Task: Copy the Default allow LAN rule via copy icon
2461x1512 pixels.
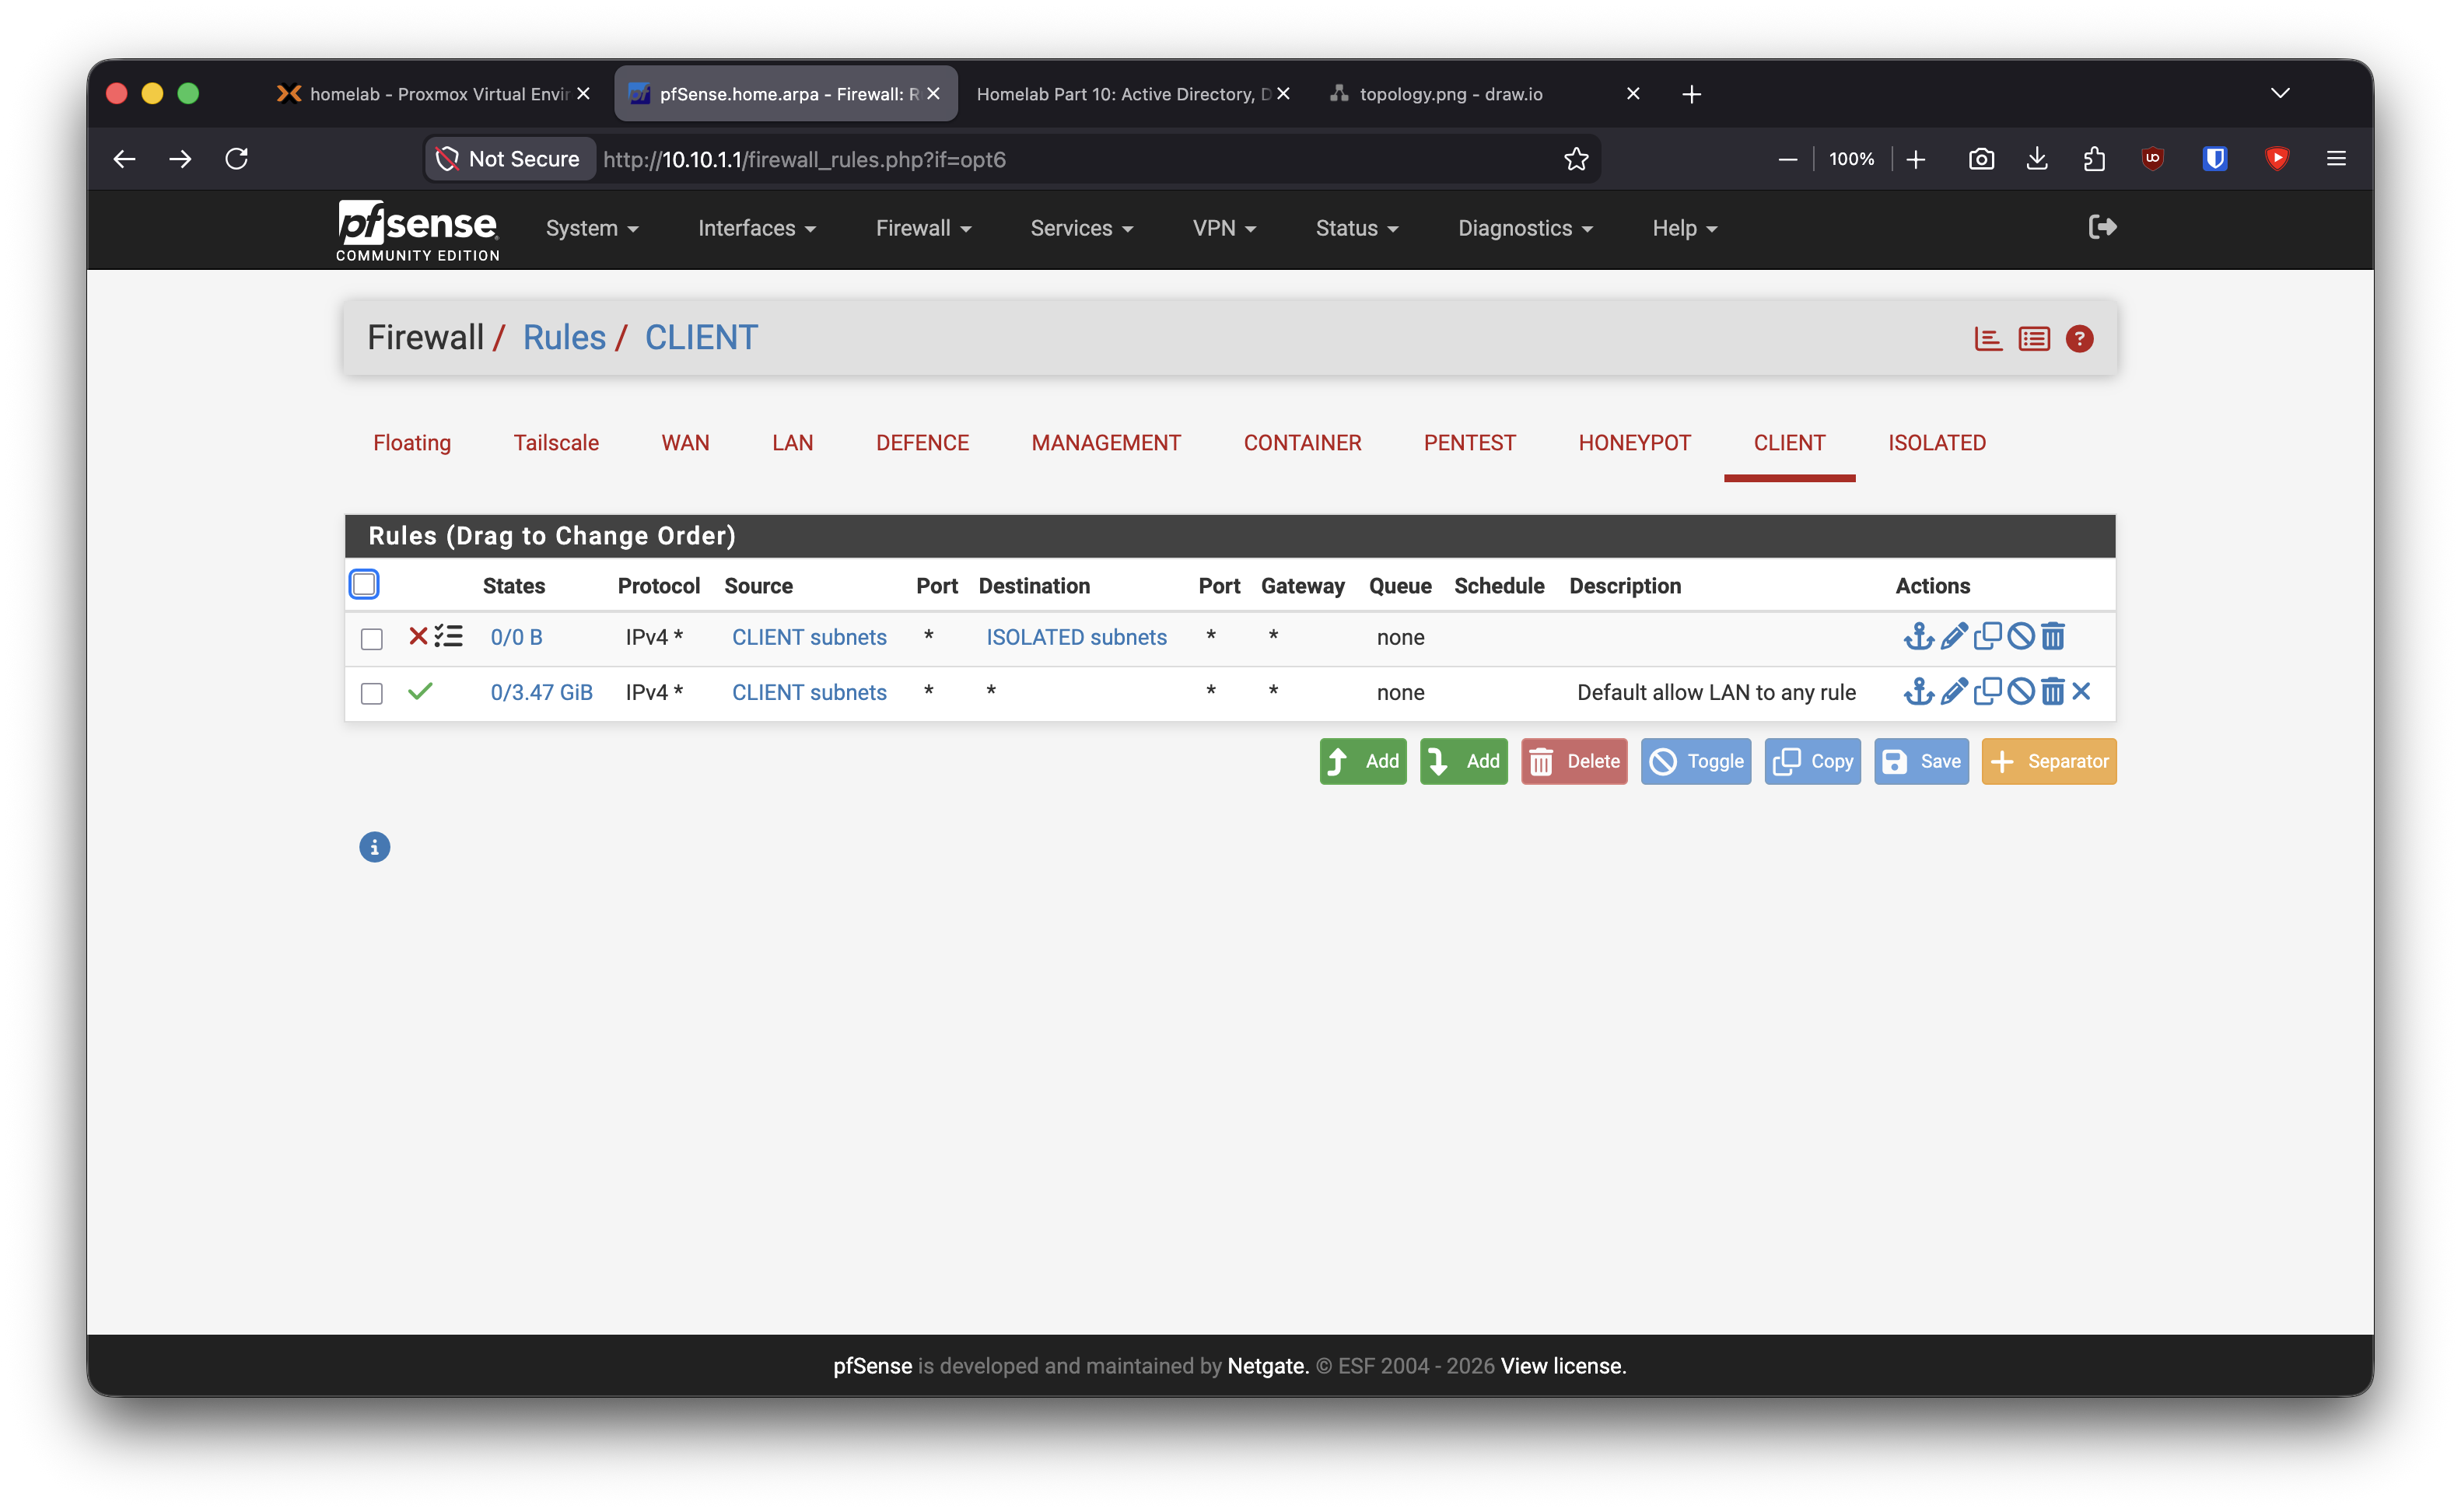Action: click(x=1987, y=691)
